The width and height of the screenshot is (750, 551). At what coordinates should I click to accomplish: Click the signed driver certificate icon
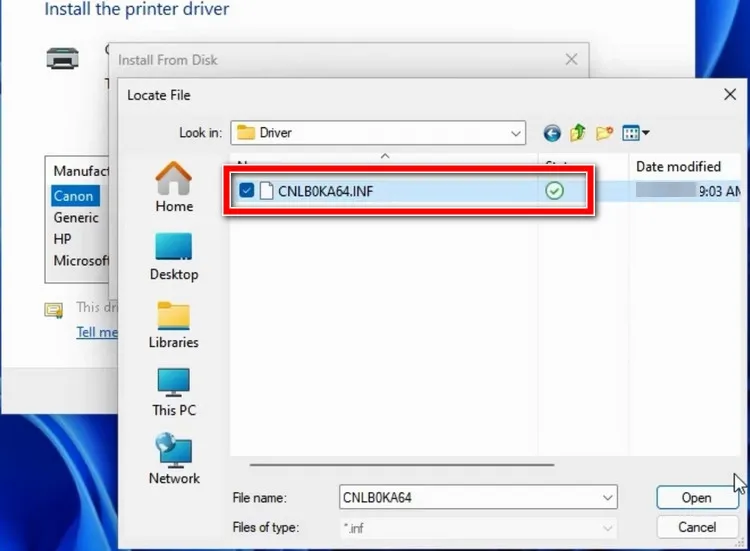(54, 310)
